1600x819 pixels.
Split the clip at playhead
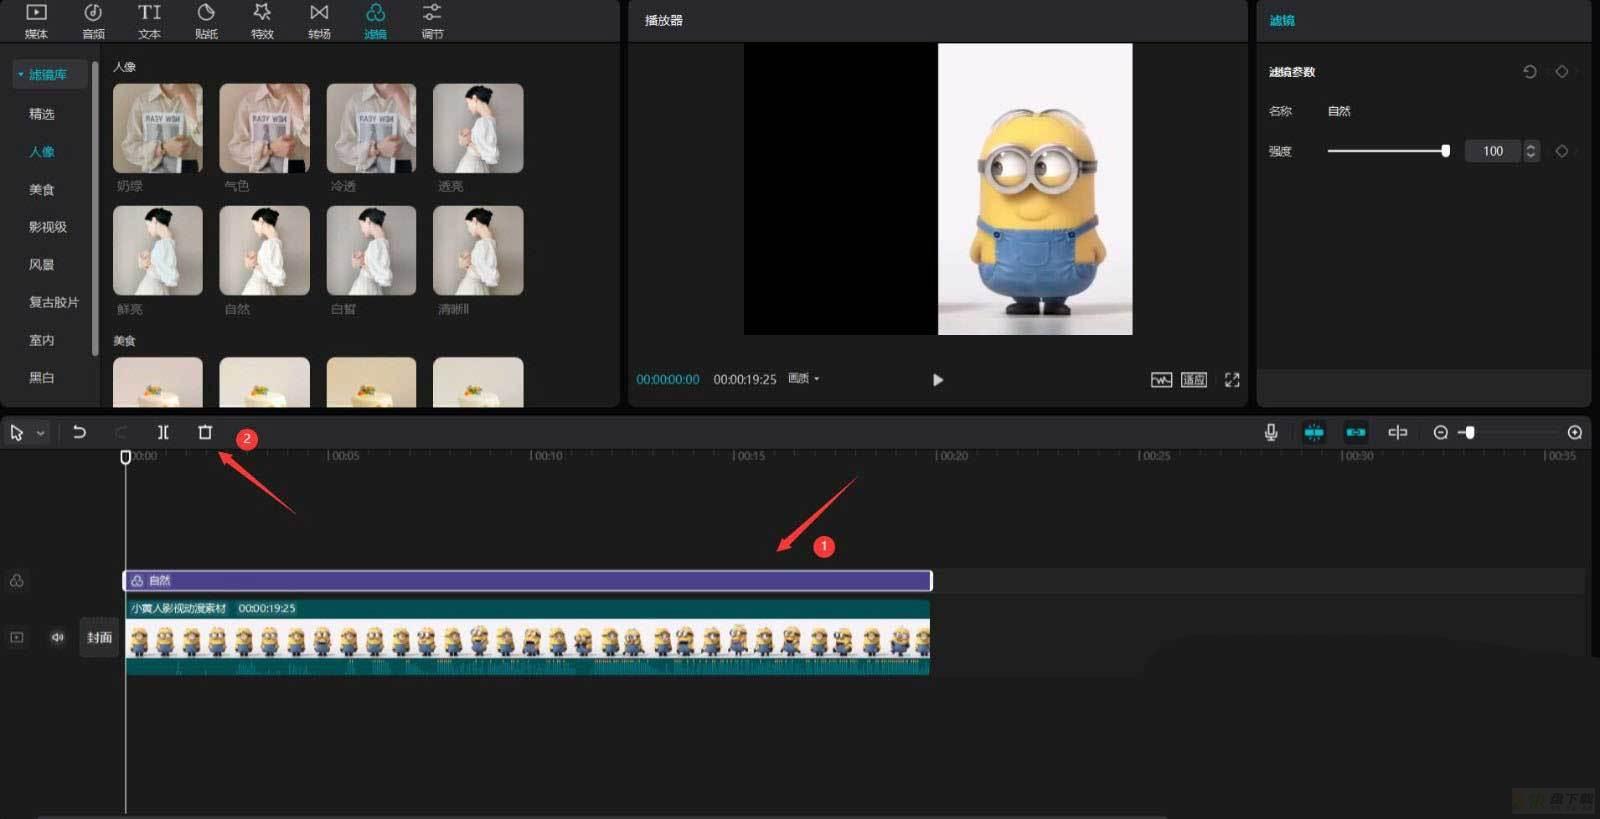tap(163, 432)
